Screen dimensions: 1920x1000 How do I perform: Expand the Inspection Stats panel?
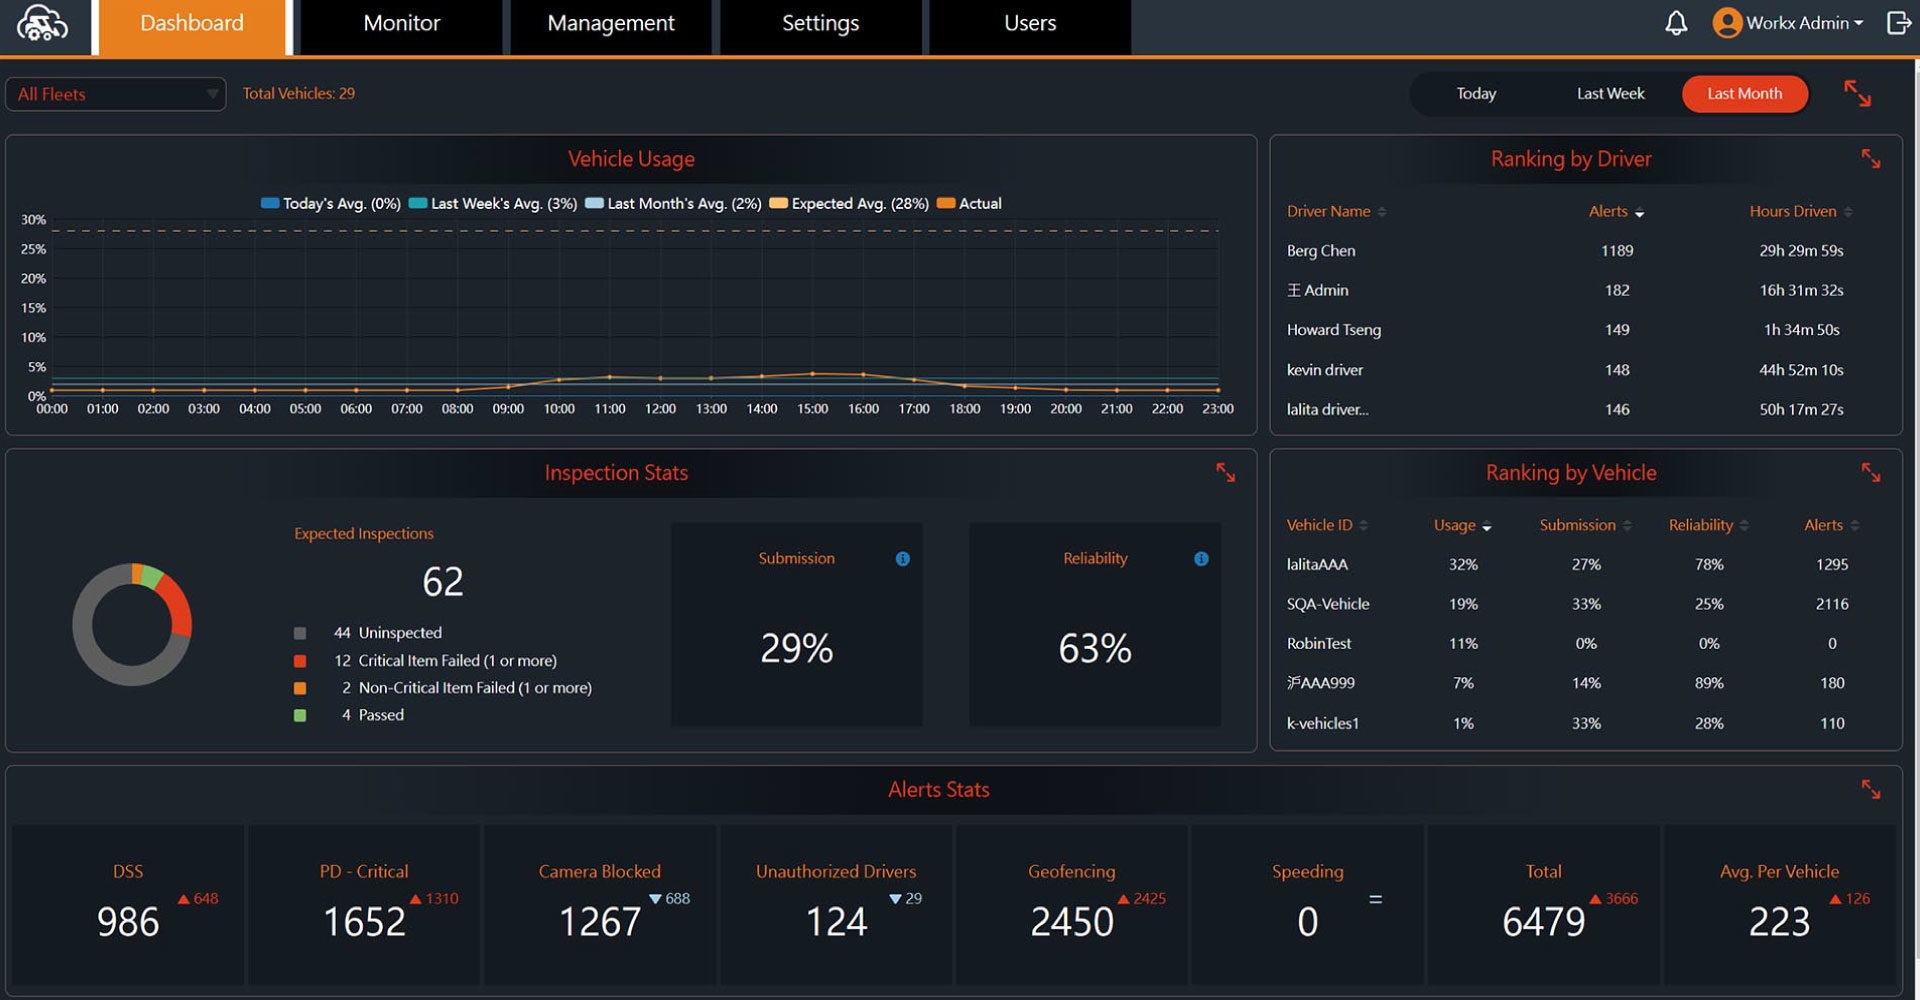1225,473
